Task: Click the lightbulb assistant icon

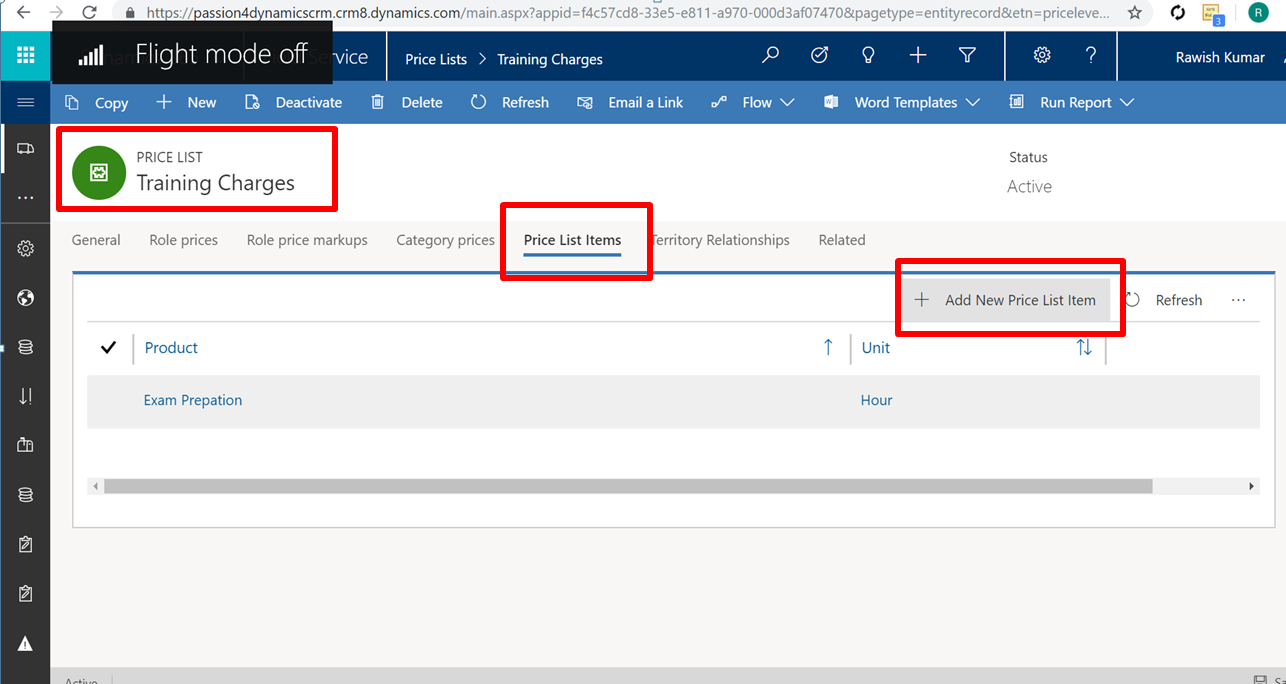Action: click(x=868, y=56)
